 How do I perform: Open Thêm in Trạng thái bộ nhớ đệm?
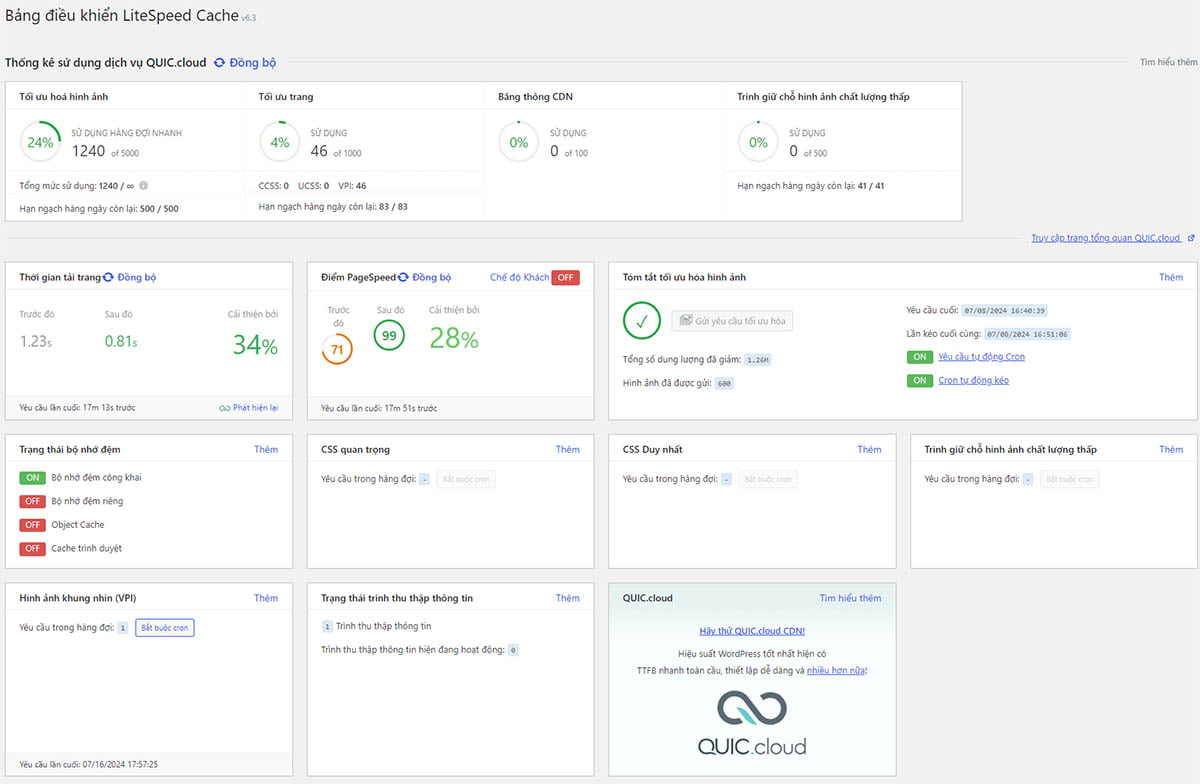click(266, 449)
